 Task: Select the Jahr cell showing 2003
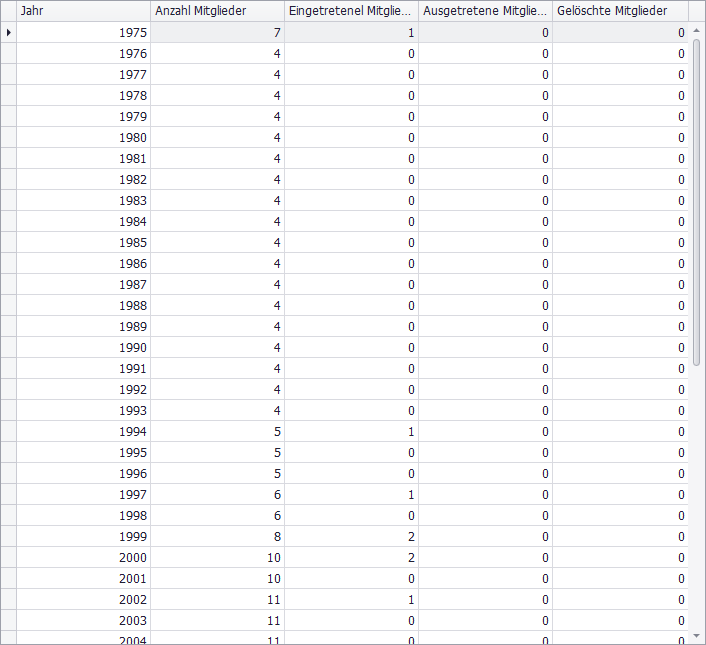[83, 621]
